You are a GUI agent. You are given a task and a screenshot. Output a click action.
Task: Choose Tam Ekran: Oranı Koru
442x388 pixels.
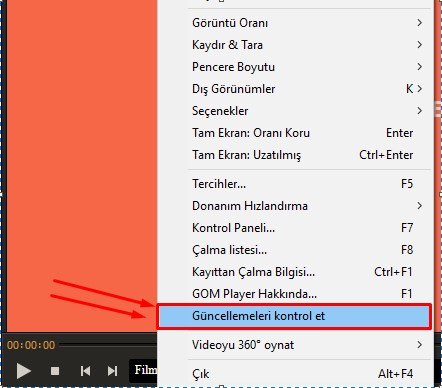coord(295,133)
